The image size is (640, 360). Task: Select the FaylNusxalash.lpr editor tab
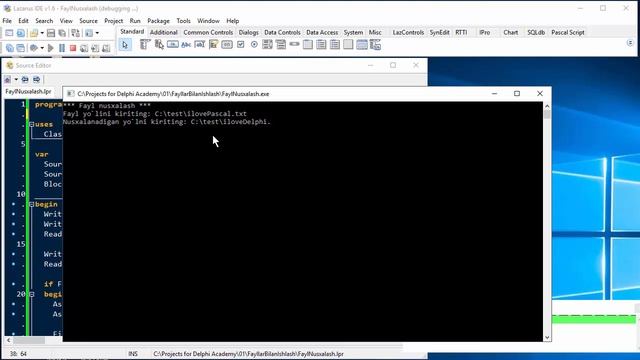click(28, 91)
